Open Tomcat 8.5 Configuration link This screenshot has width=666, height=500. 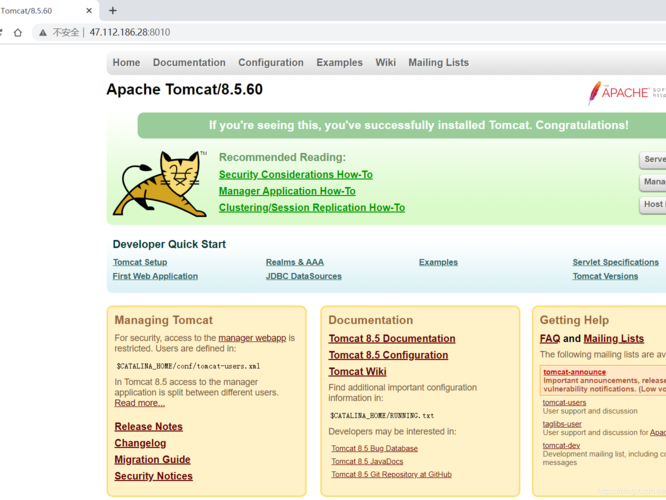(388, 355)
